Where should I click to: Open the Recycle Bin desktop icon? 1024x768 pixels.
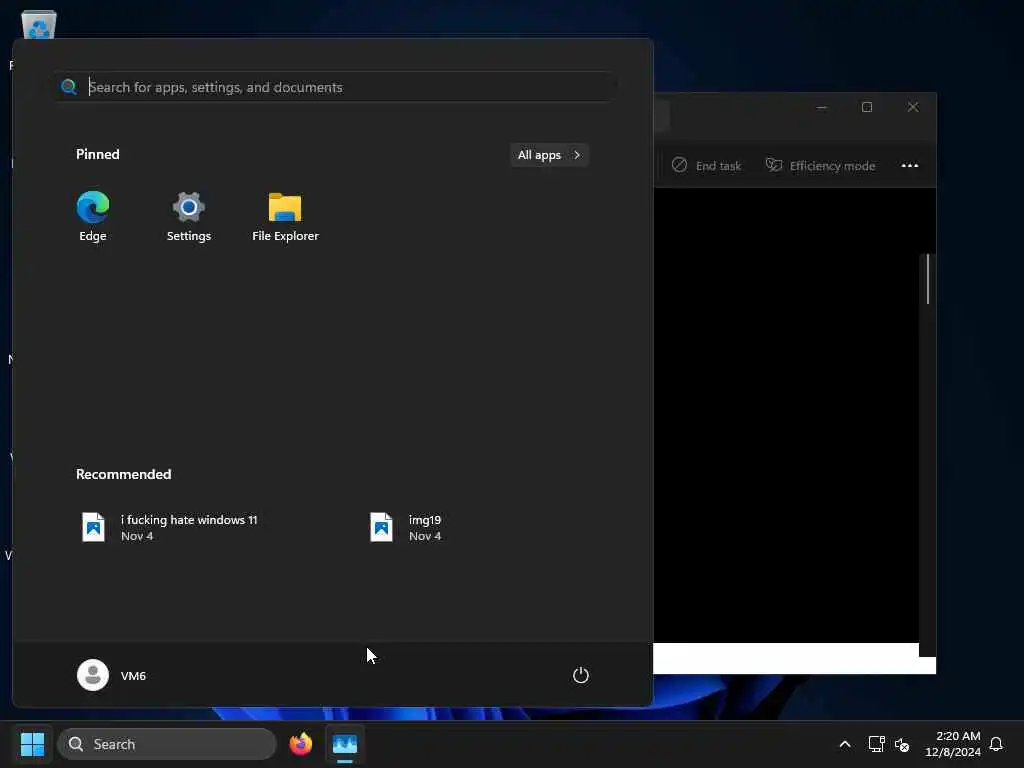39,25
